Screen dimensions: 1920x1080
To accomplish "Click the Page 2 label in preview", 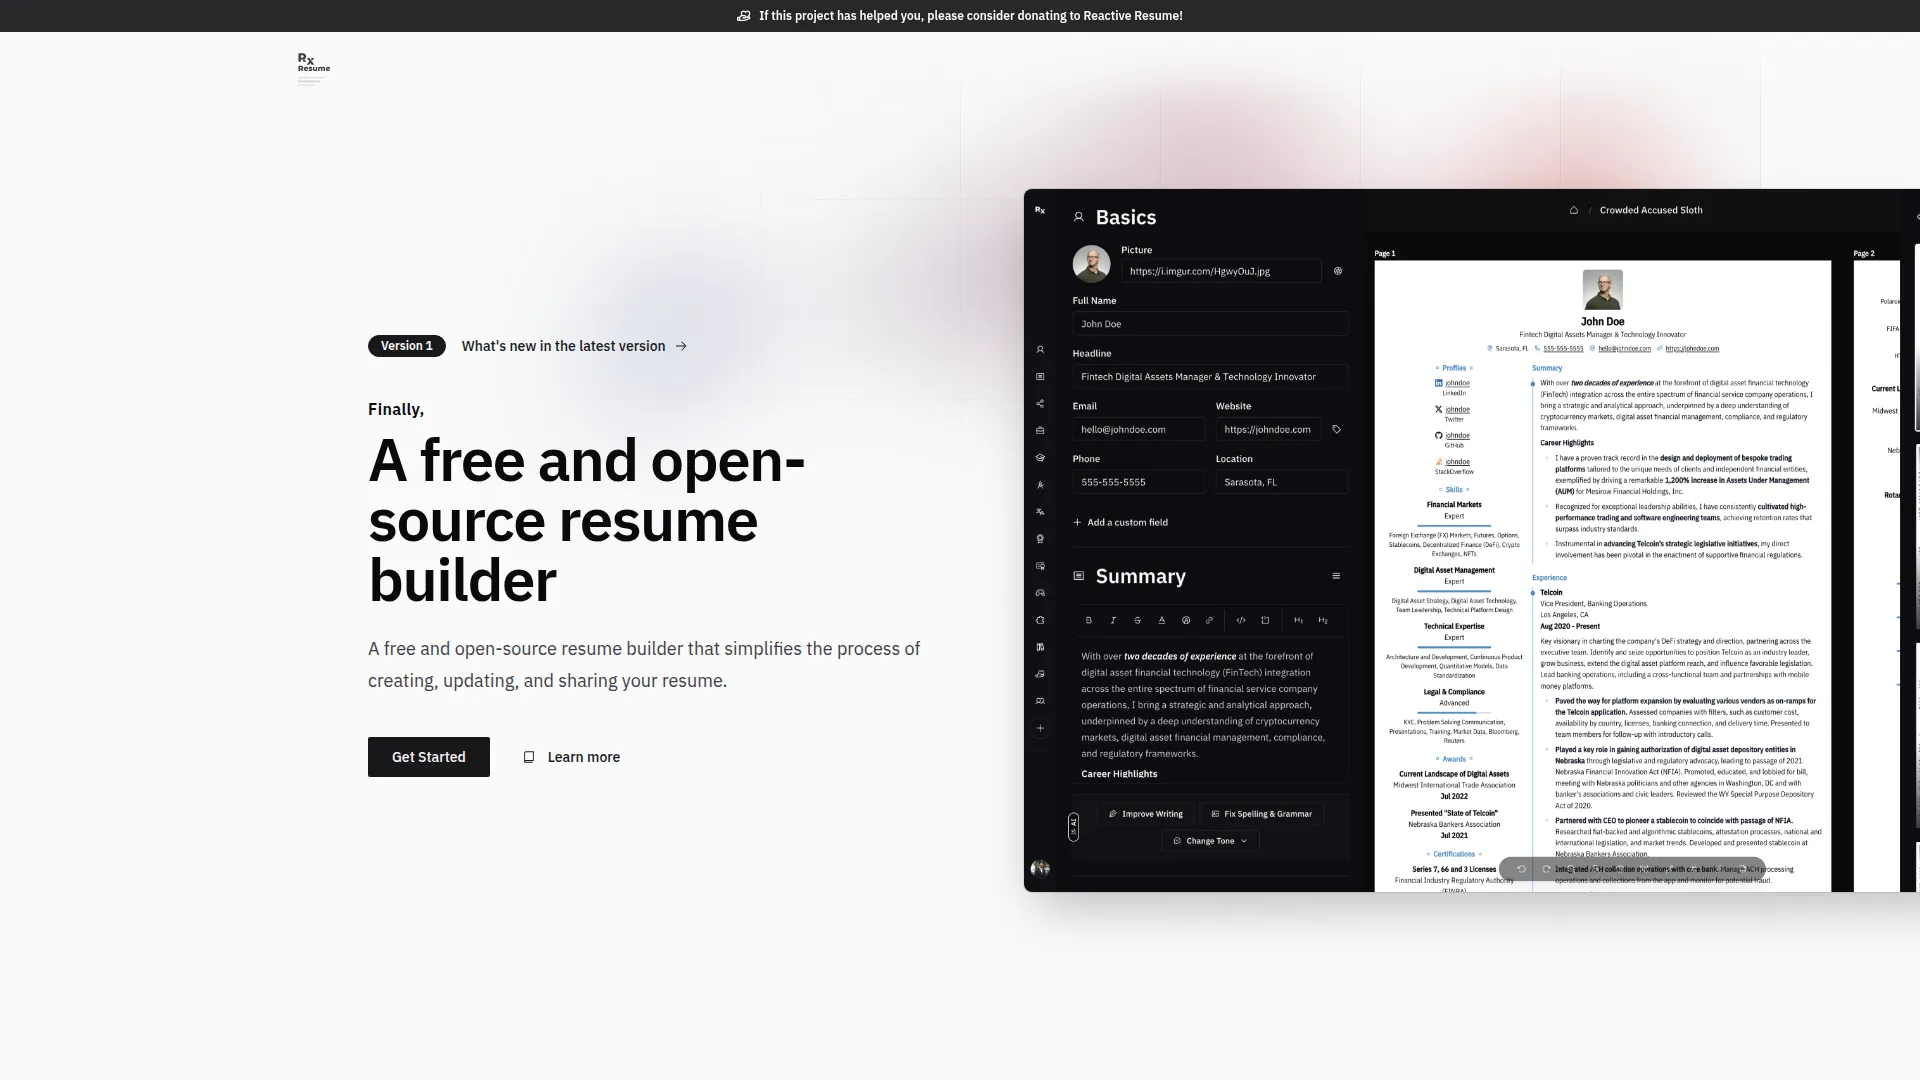I will [1864, 254].
